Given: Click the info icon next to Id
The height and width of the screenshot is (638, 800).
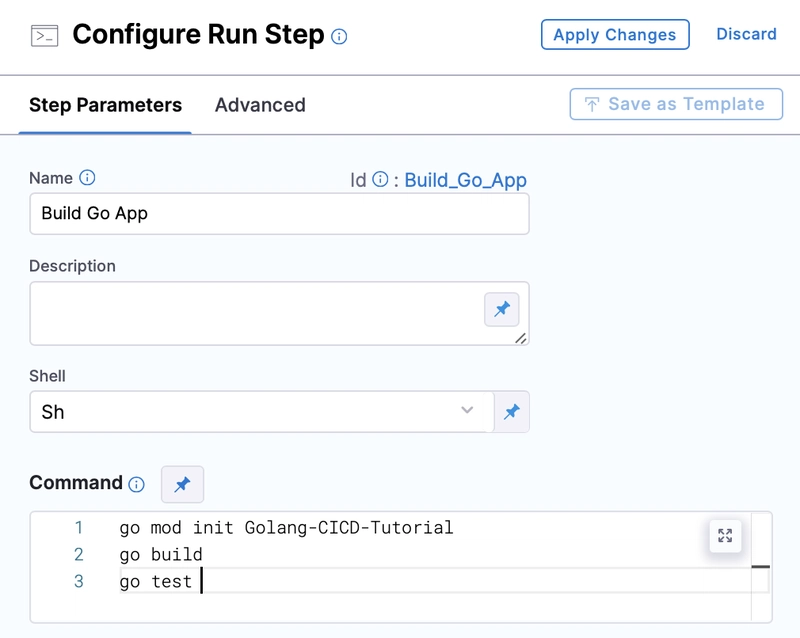Looking at the screenshot, I should coord(380,180).
